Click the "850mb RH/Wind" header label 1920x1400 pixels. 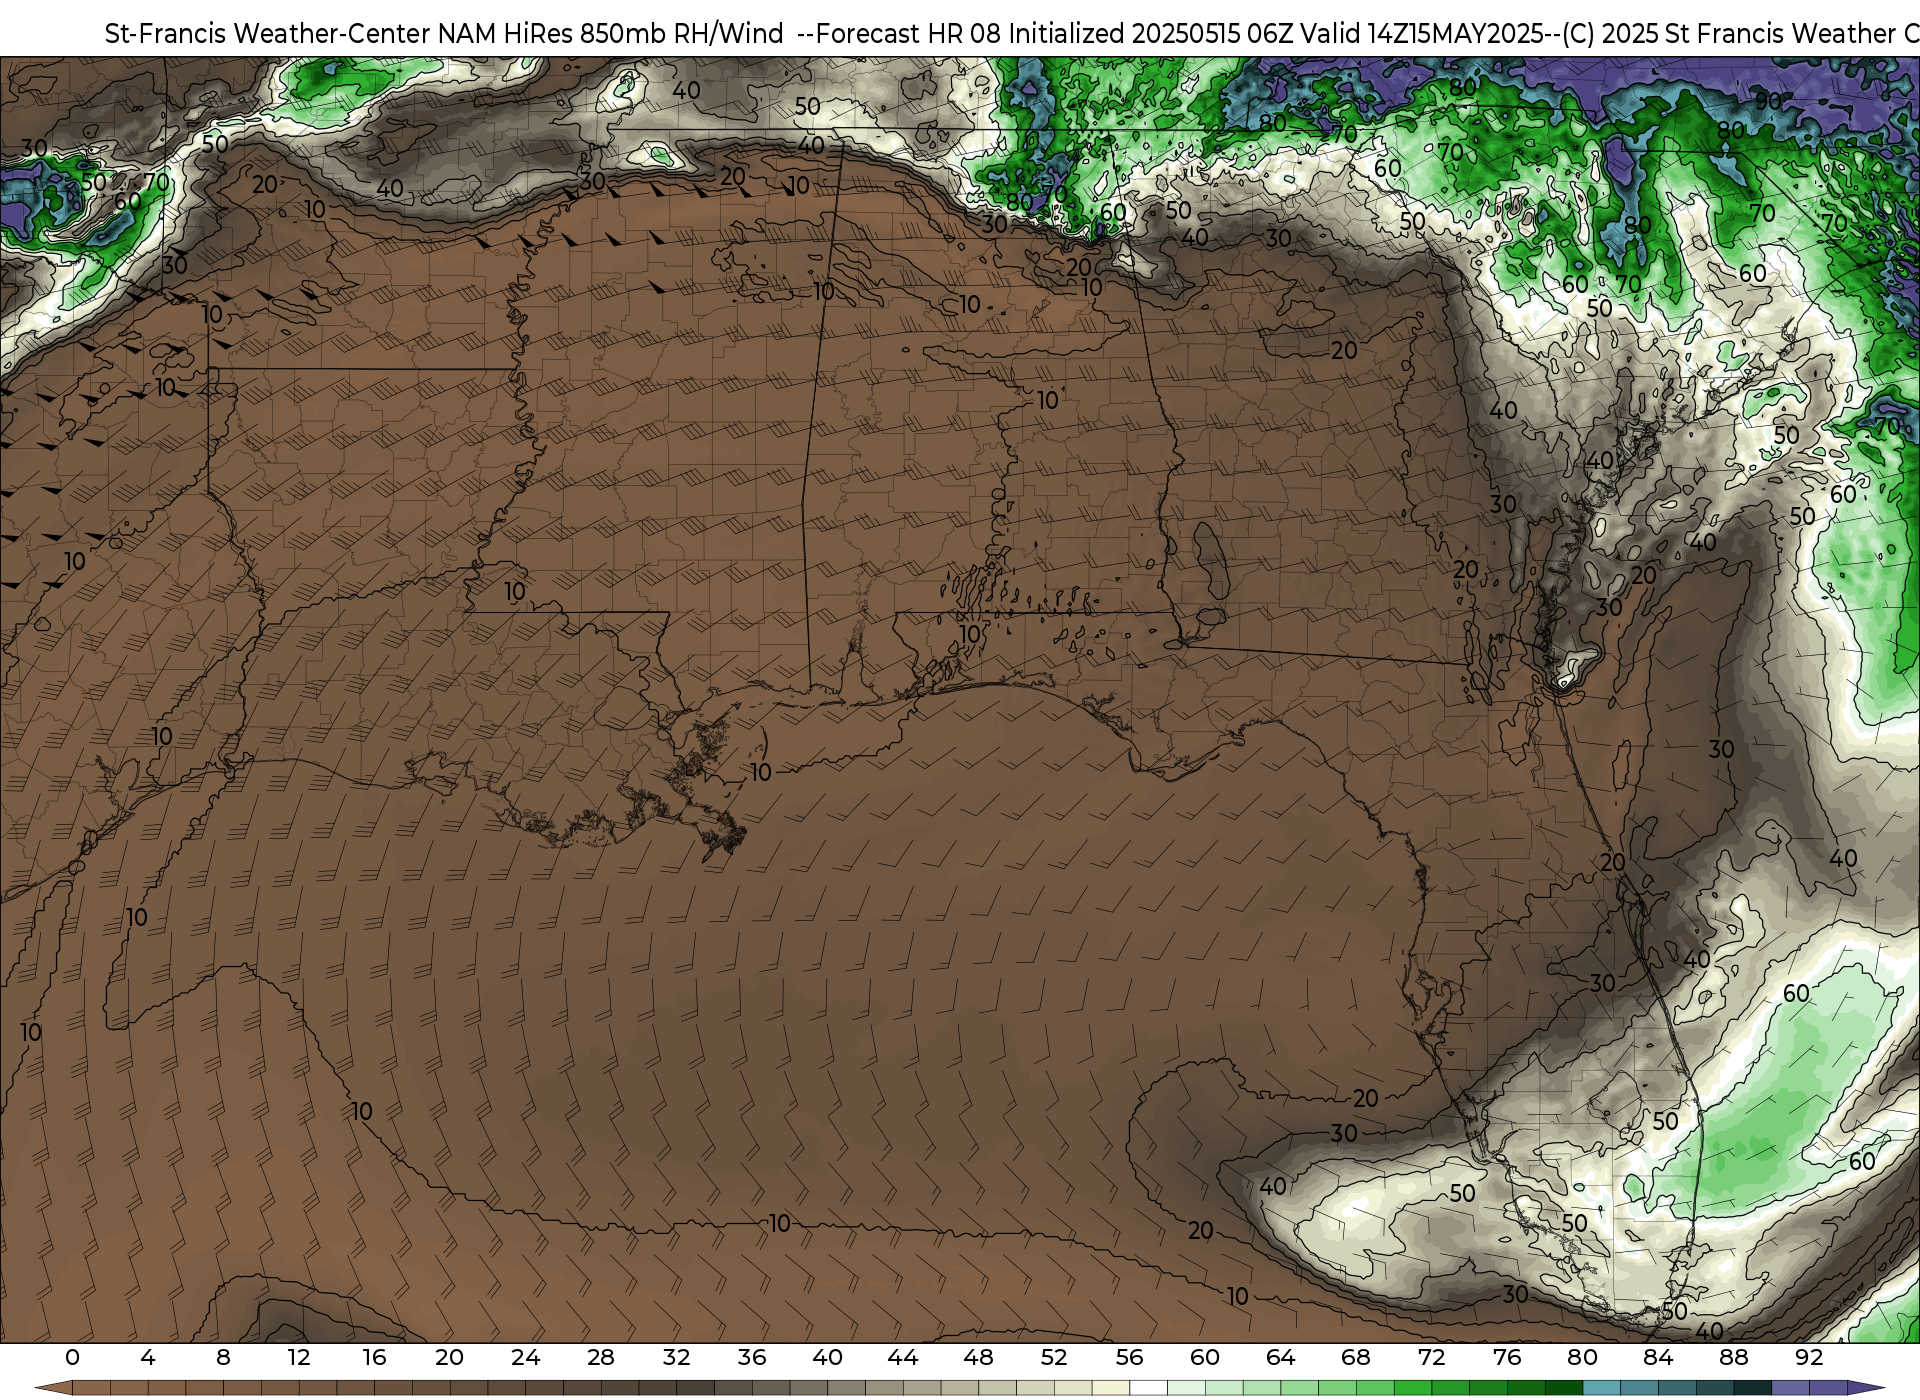tap(682, 34)
